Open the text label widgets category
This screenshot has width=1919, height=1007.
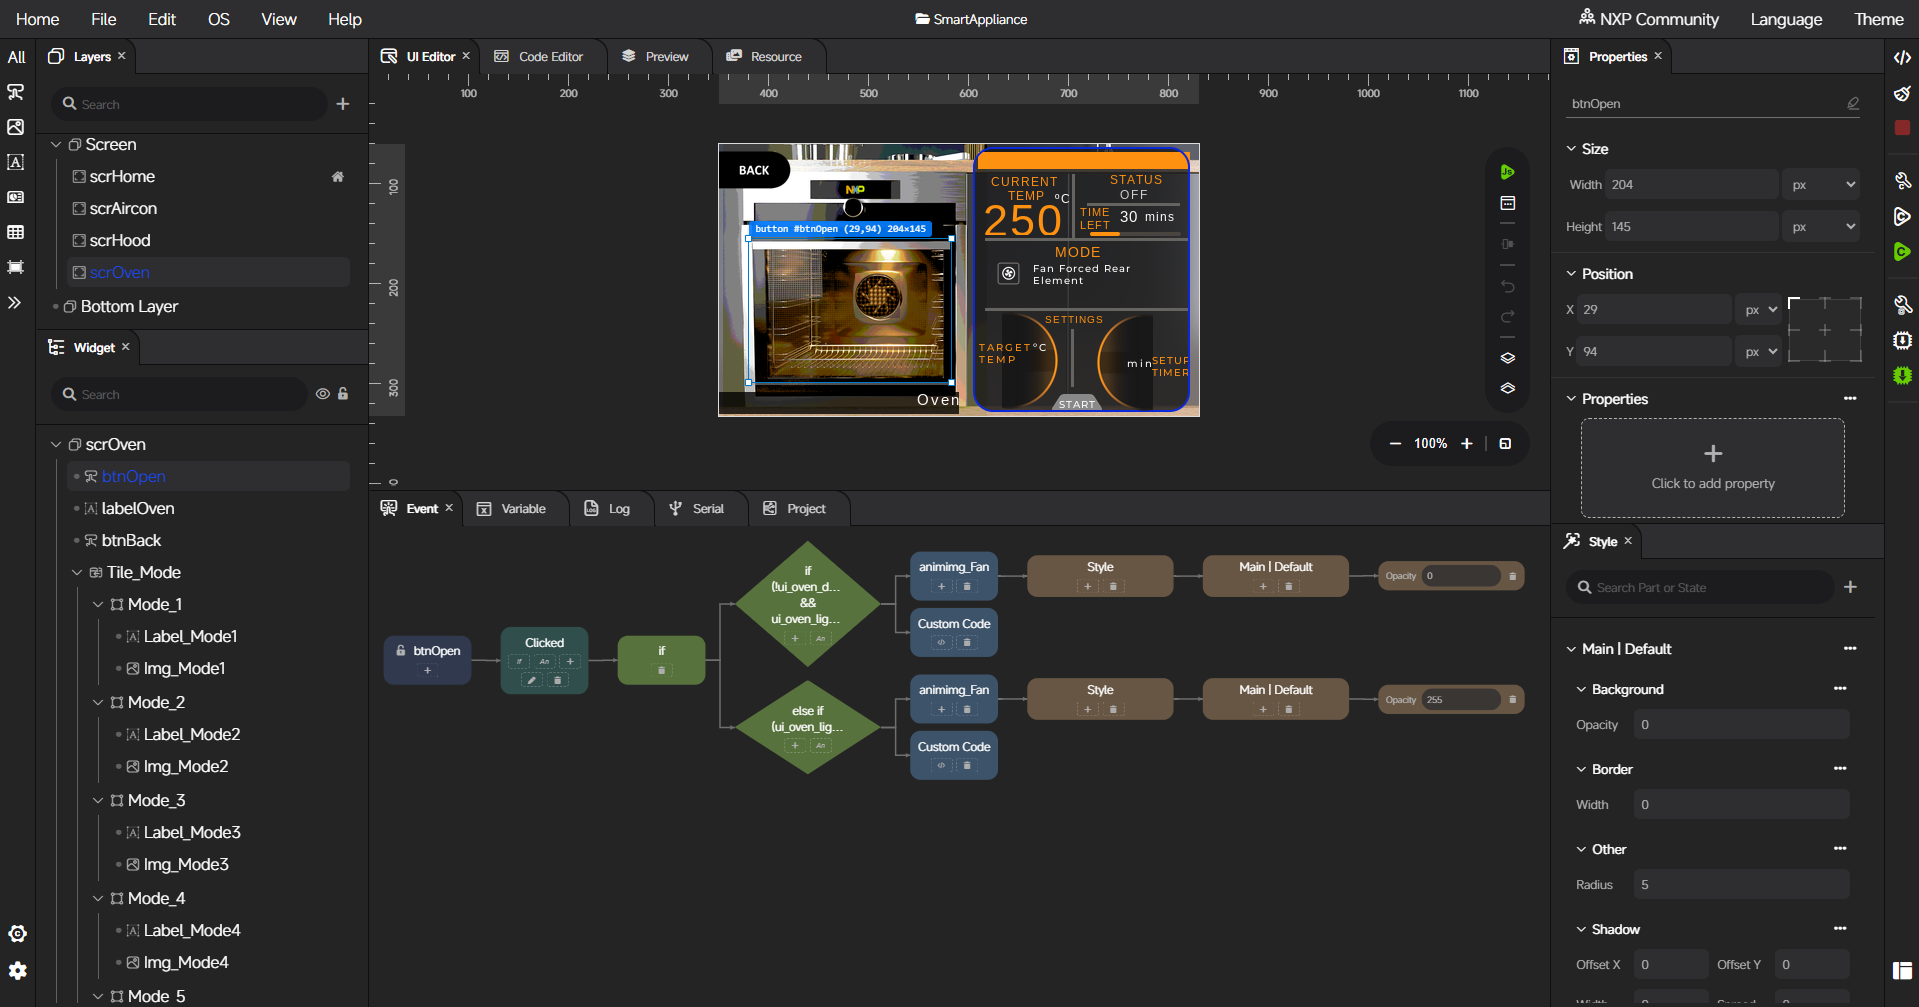click(16, 162)
